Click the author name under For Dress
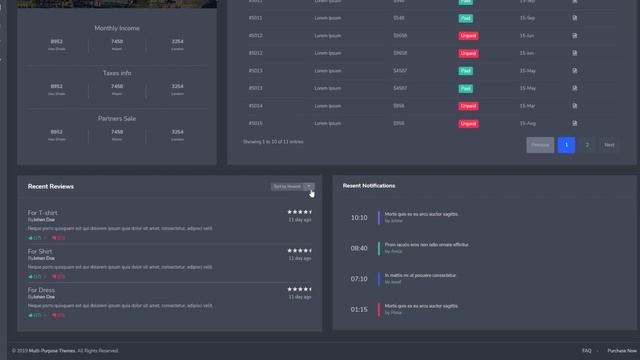The width and height of the screenshot is (640, 360). [x=44, y=297]
